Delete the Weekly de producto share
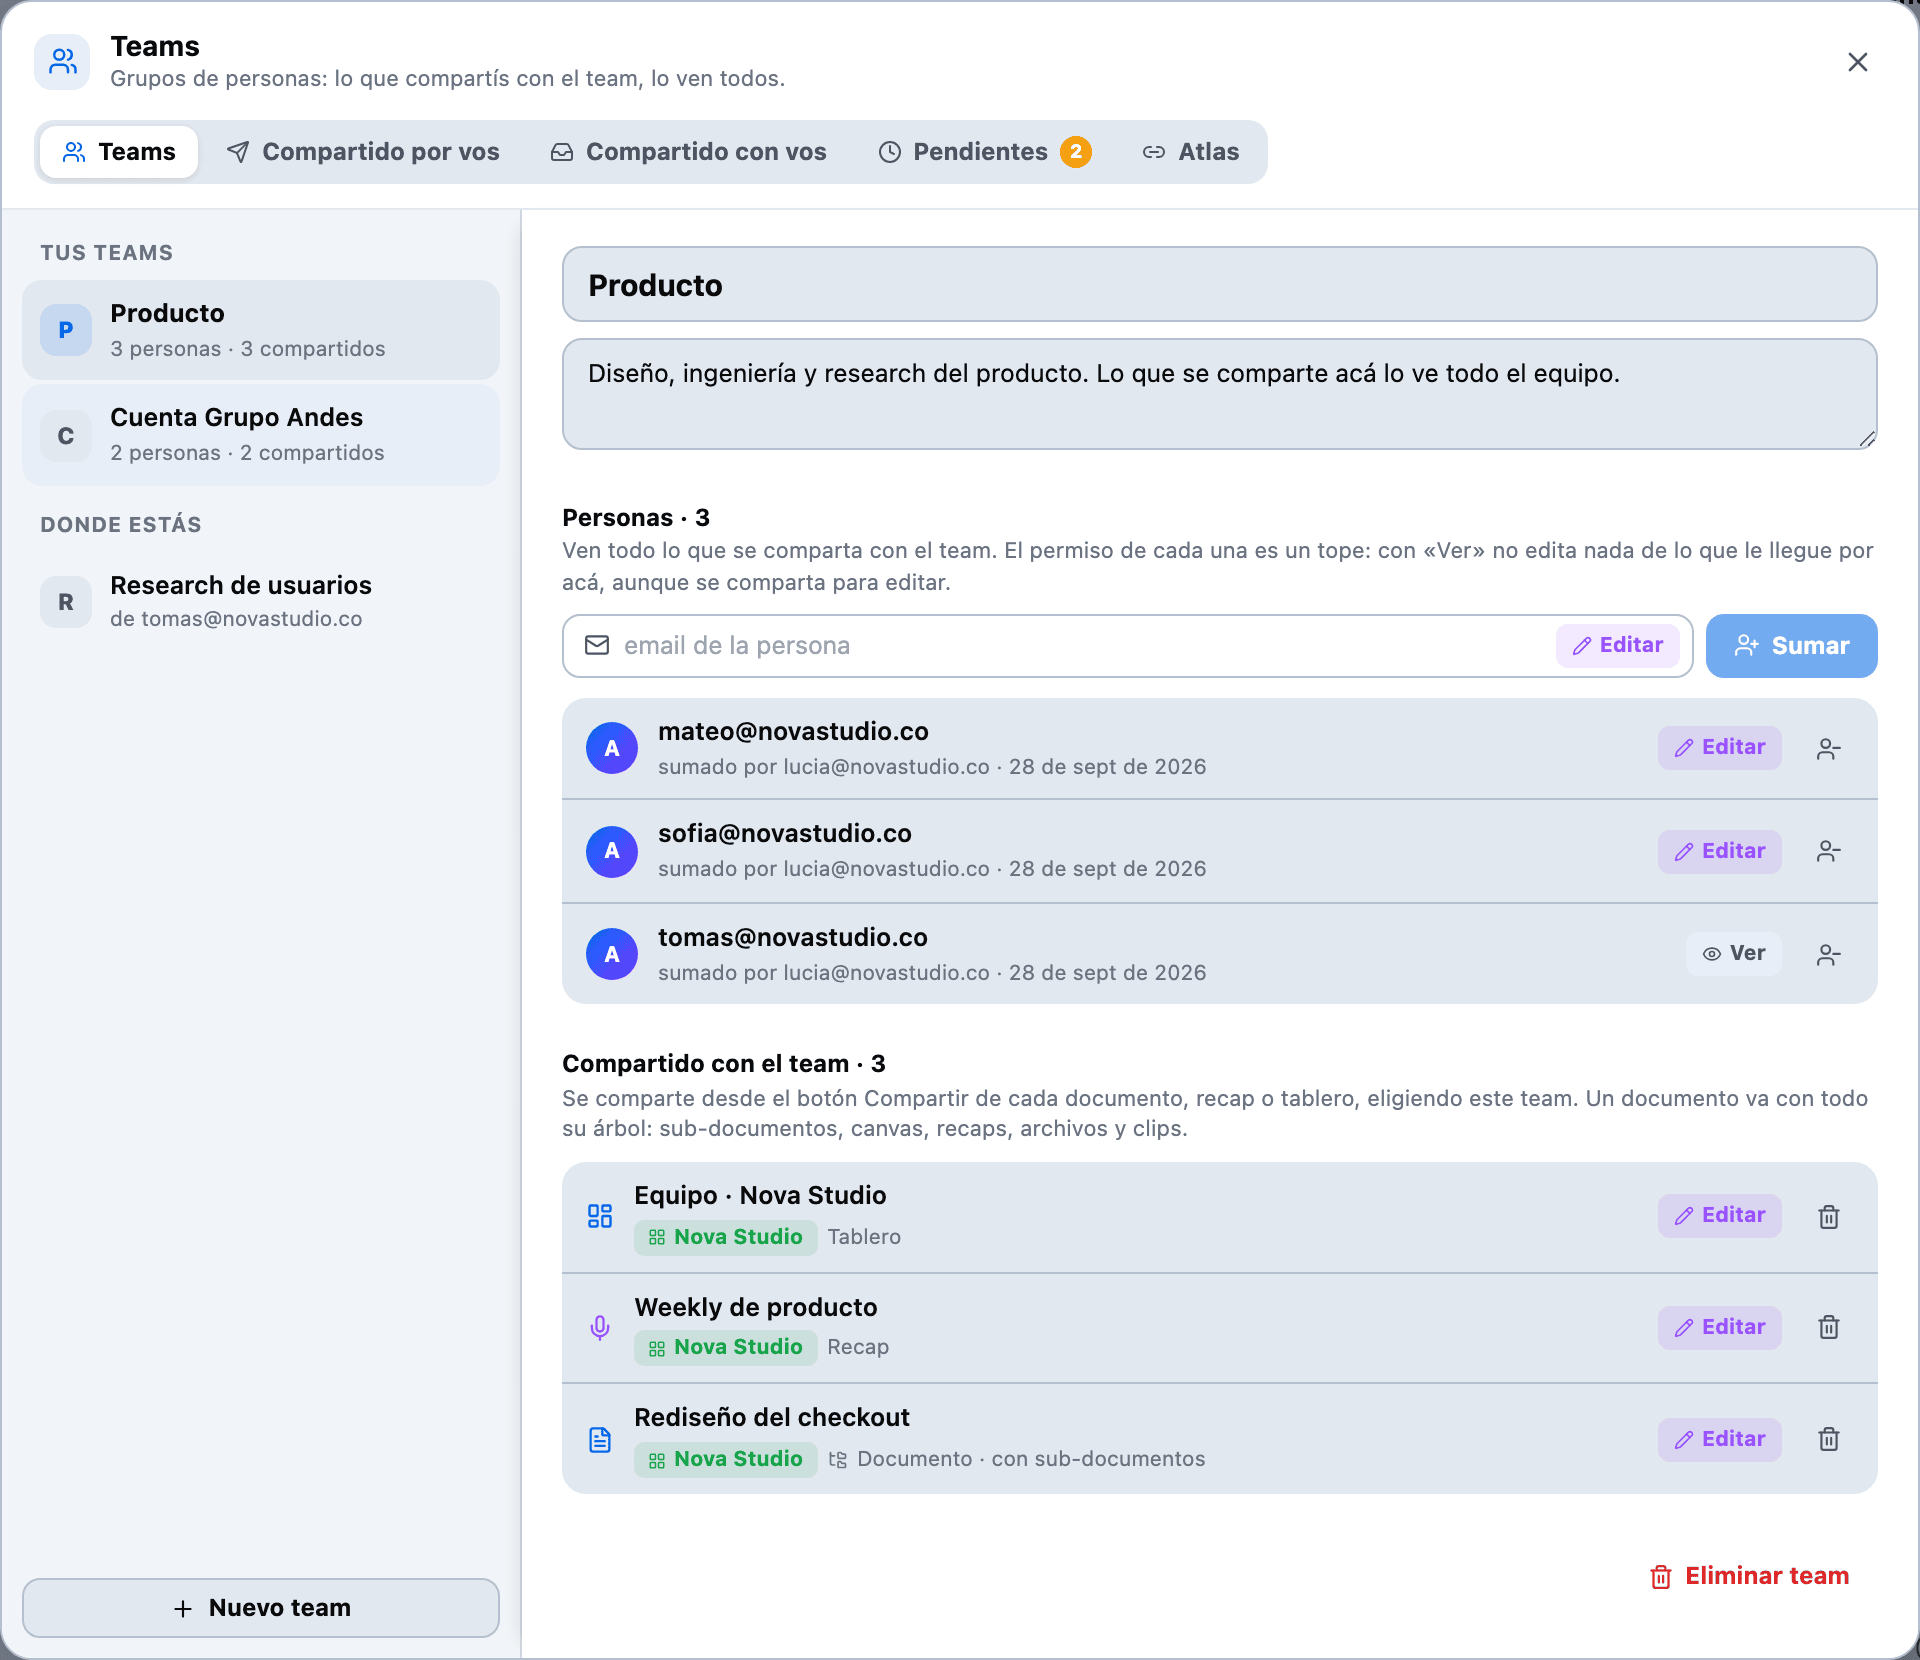 (x=1828, y=1327)
